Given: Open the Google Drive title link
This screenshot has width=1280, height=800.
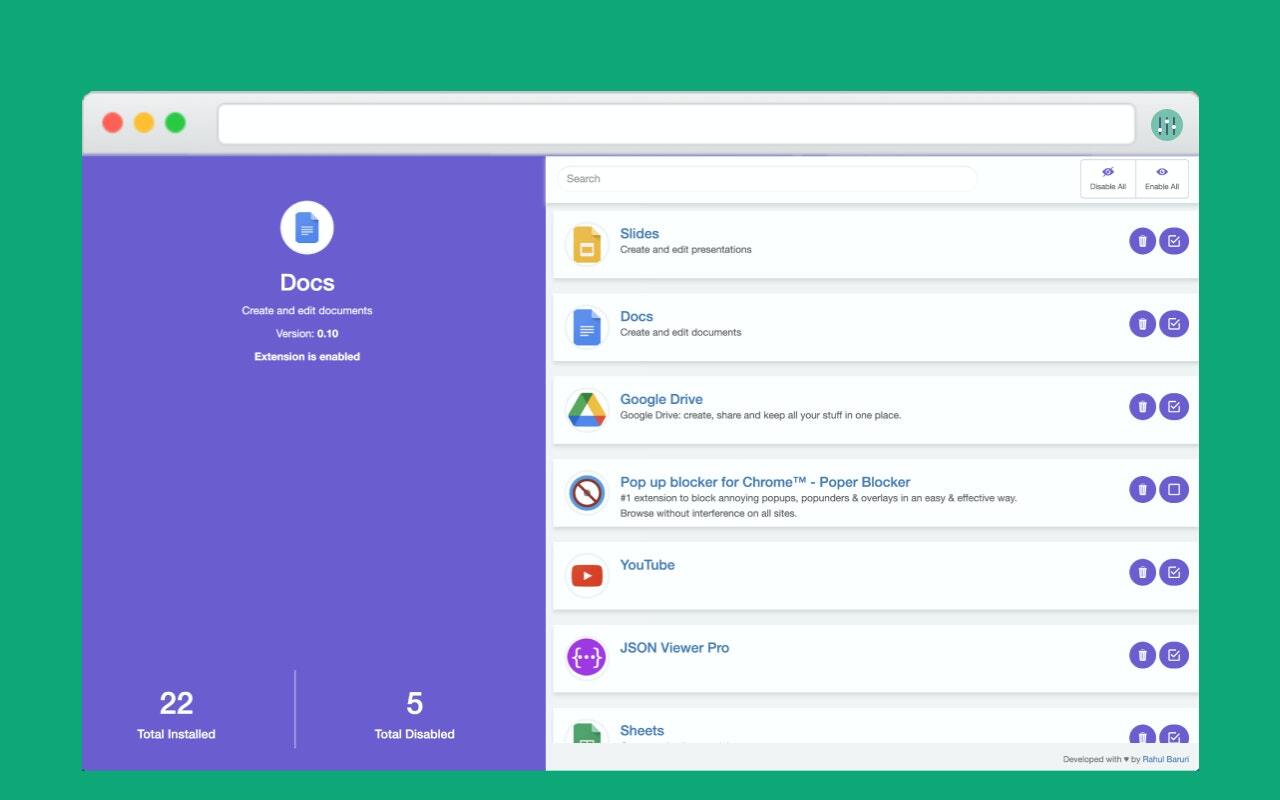Looking at the screenshot, I should point(661,399).
